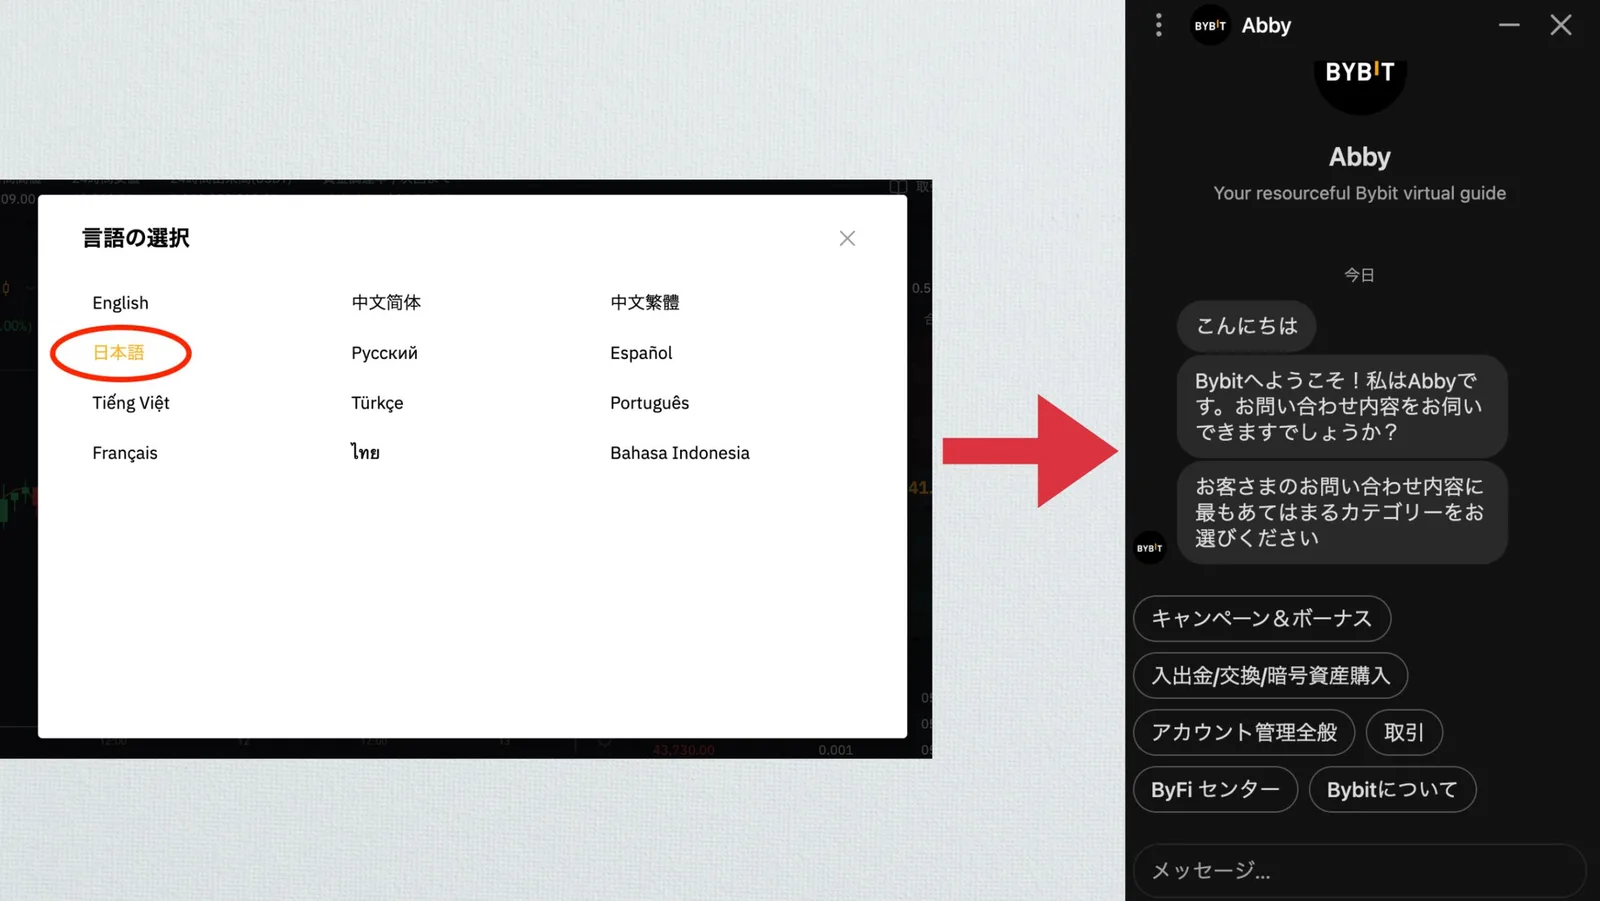
Task: Choose Français language
Action: pos(125,453)
